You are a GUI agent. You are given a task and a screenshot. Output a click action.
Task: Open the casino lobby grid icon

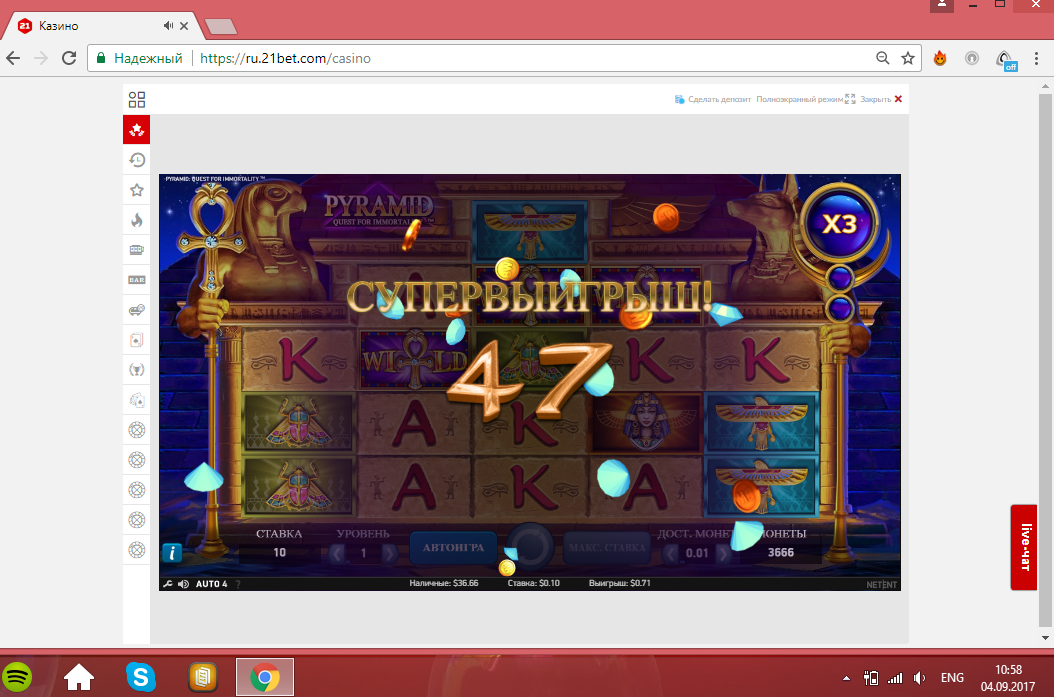point(136,99)
